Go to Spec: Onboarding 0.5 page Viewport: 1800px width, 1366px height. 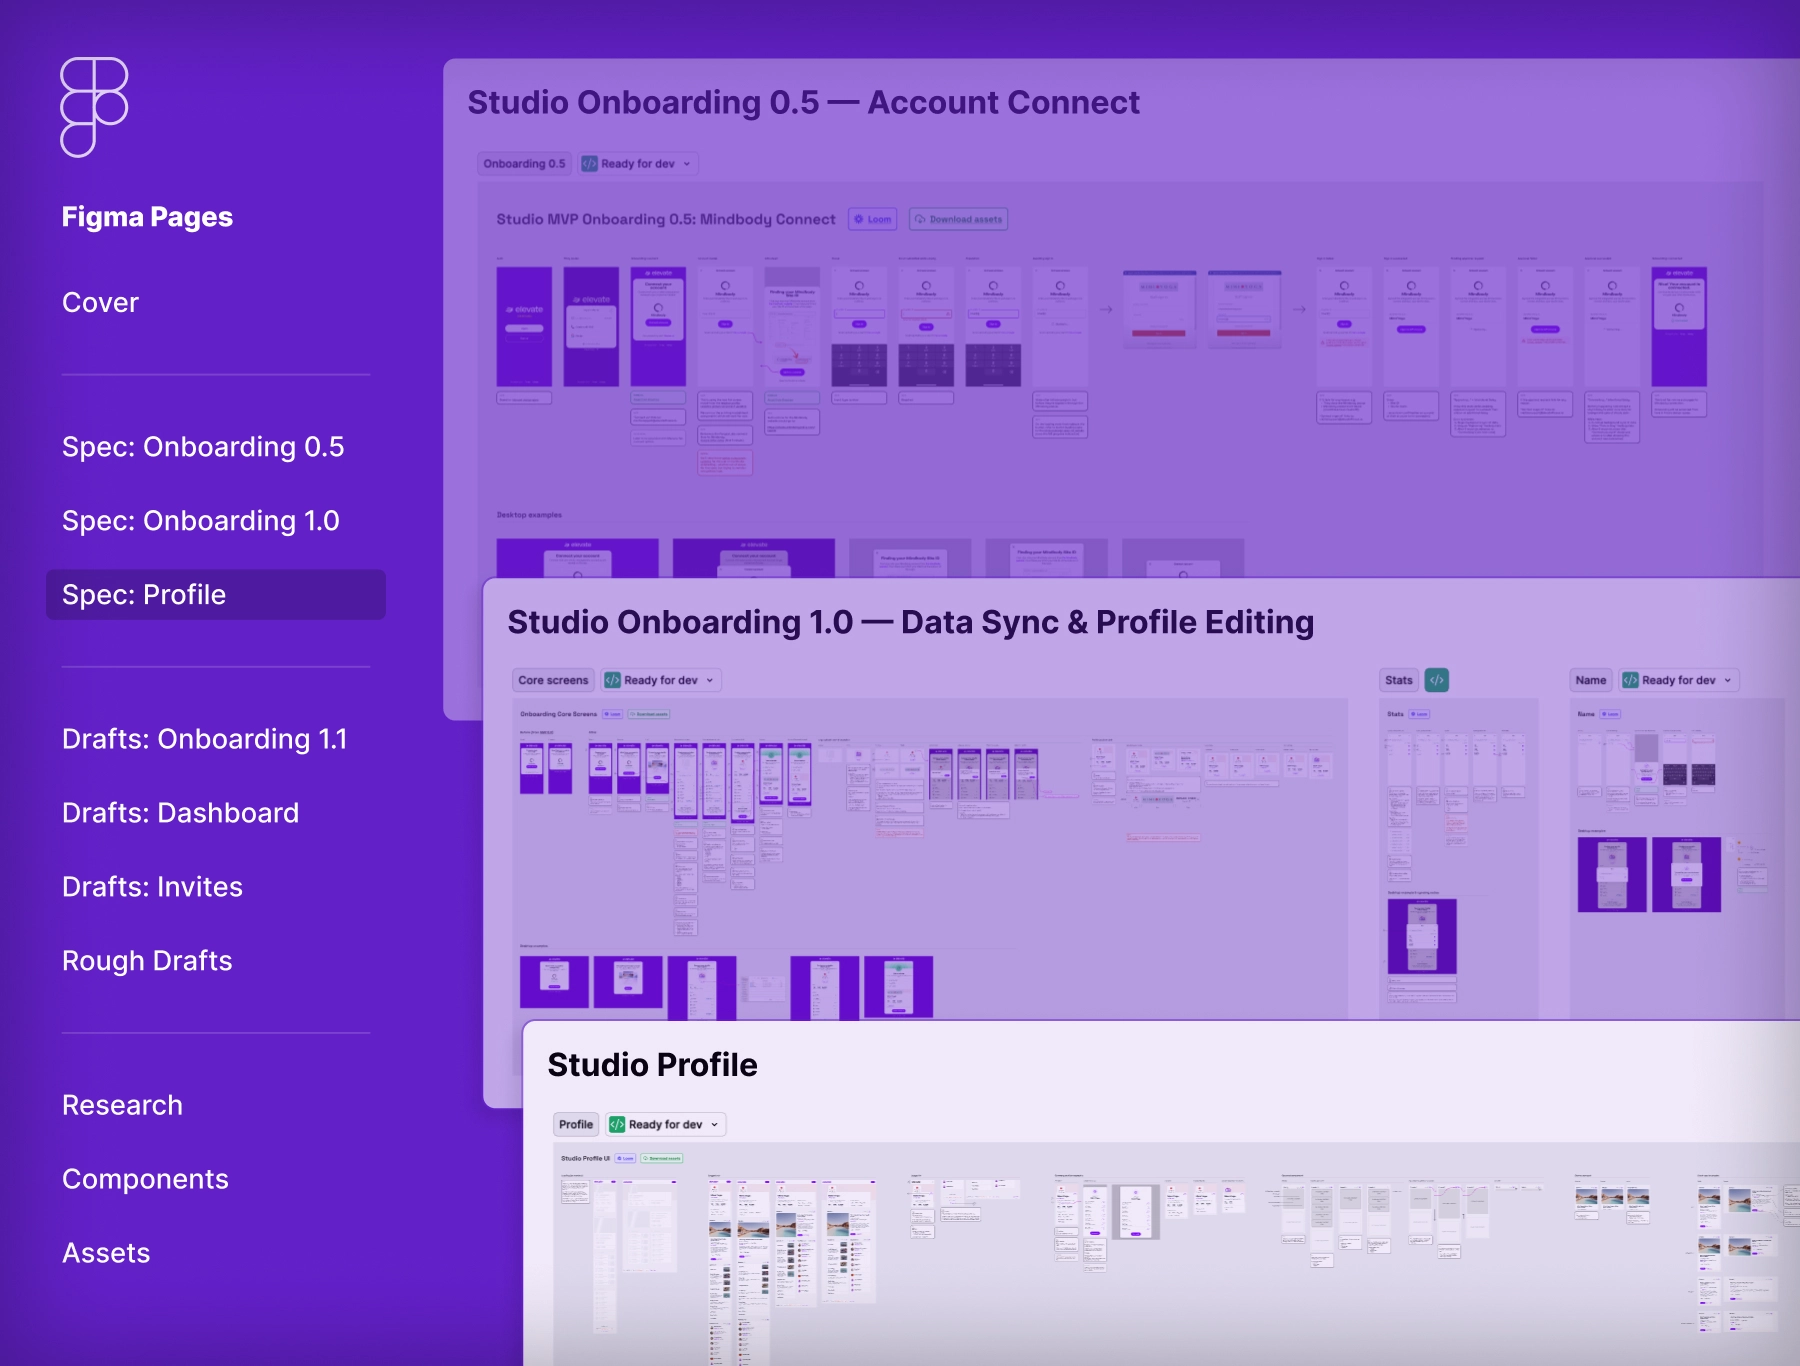(203, 446)
